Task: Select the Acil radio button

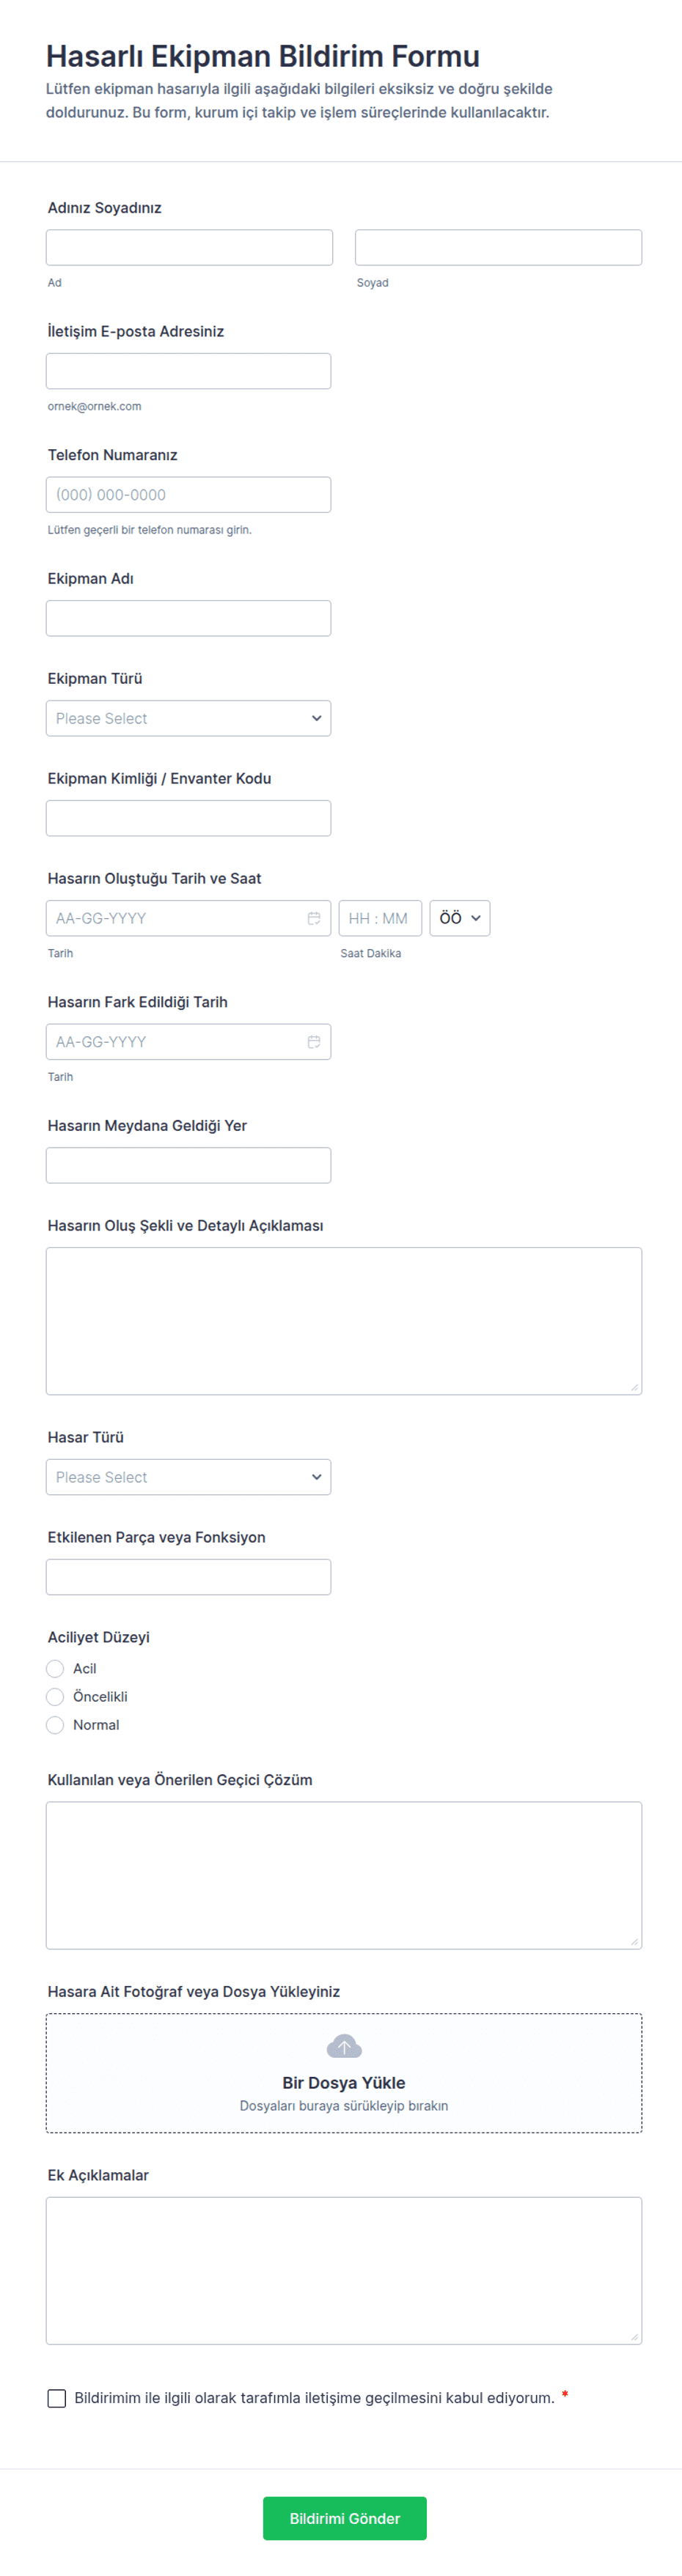Action: 56,1668
